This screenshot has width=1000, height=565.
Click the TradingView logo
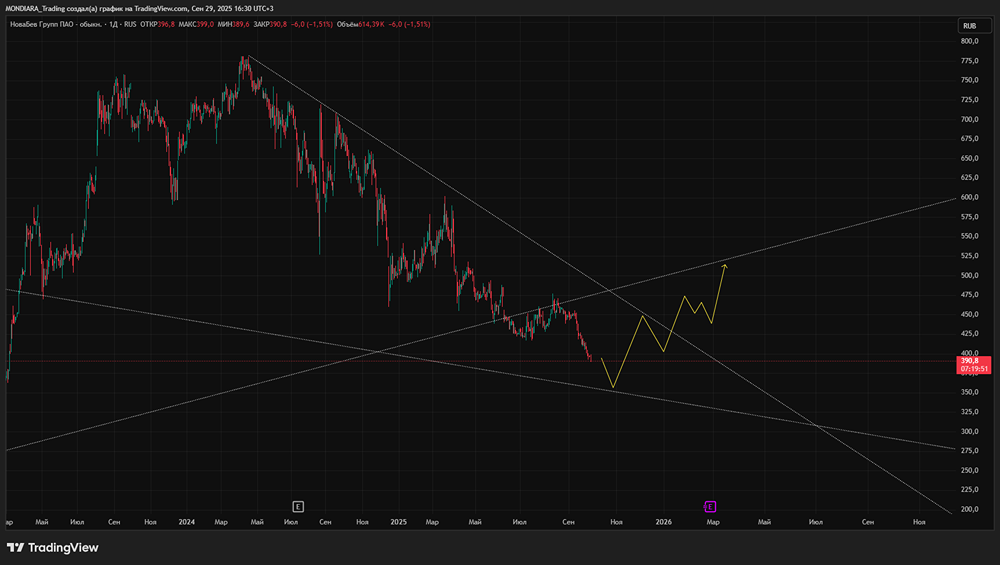pyautogui.click(x=52, y=547)
